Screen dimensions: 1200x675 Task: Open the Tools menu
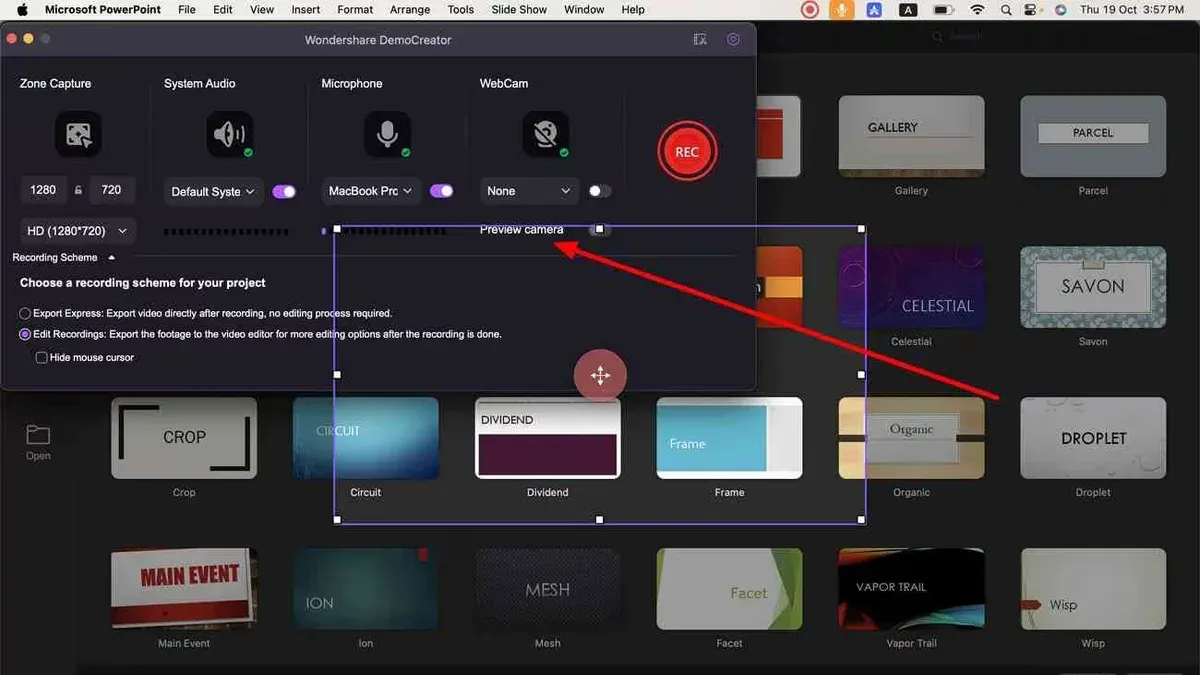461,10
